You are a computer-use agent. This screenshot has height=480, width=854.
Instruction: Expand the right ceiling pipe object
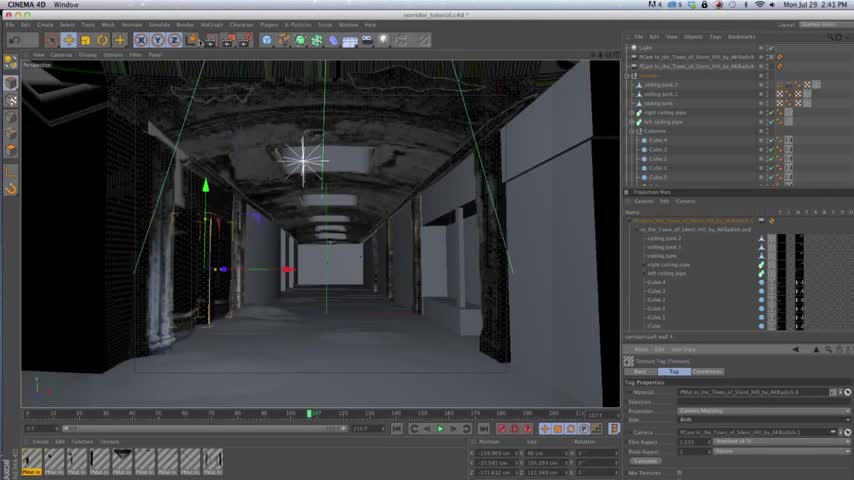pyautogui.click(x=632, y=113)
